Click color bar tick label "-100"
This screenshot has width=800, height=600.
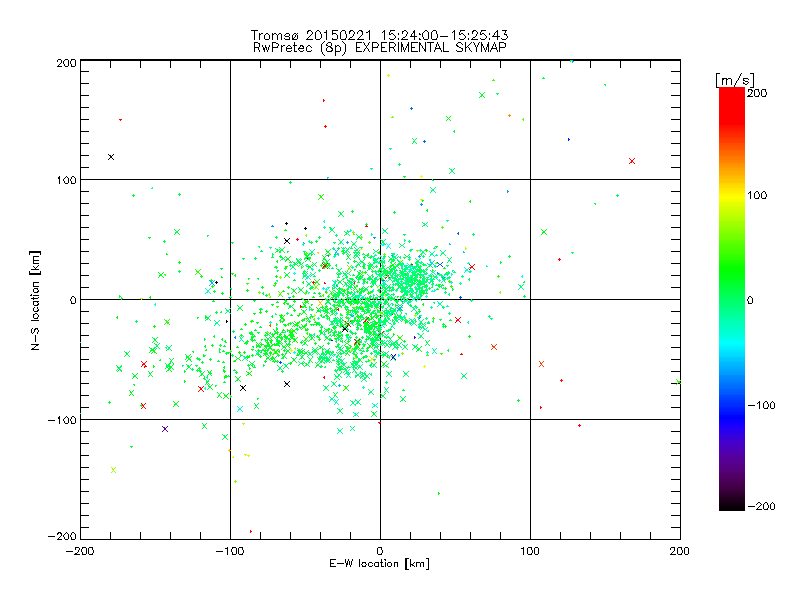click(761, 405)
